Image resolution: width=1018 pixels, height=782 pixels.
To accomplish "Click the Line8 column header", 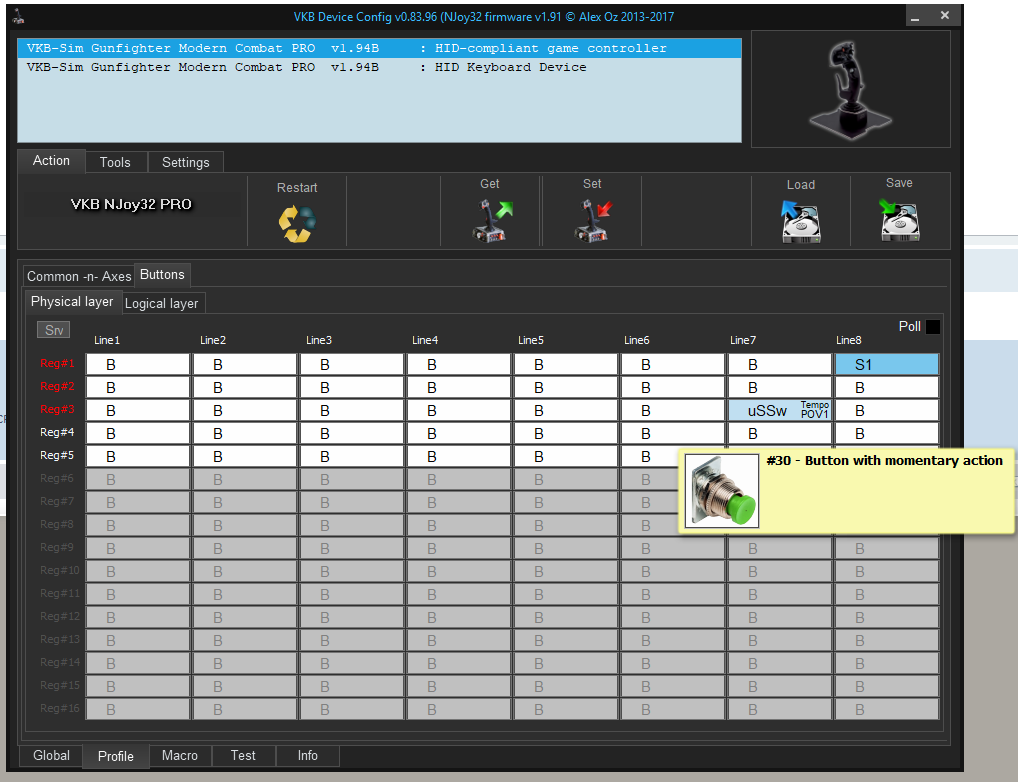I will click(x=849, y=340).
